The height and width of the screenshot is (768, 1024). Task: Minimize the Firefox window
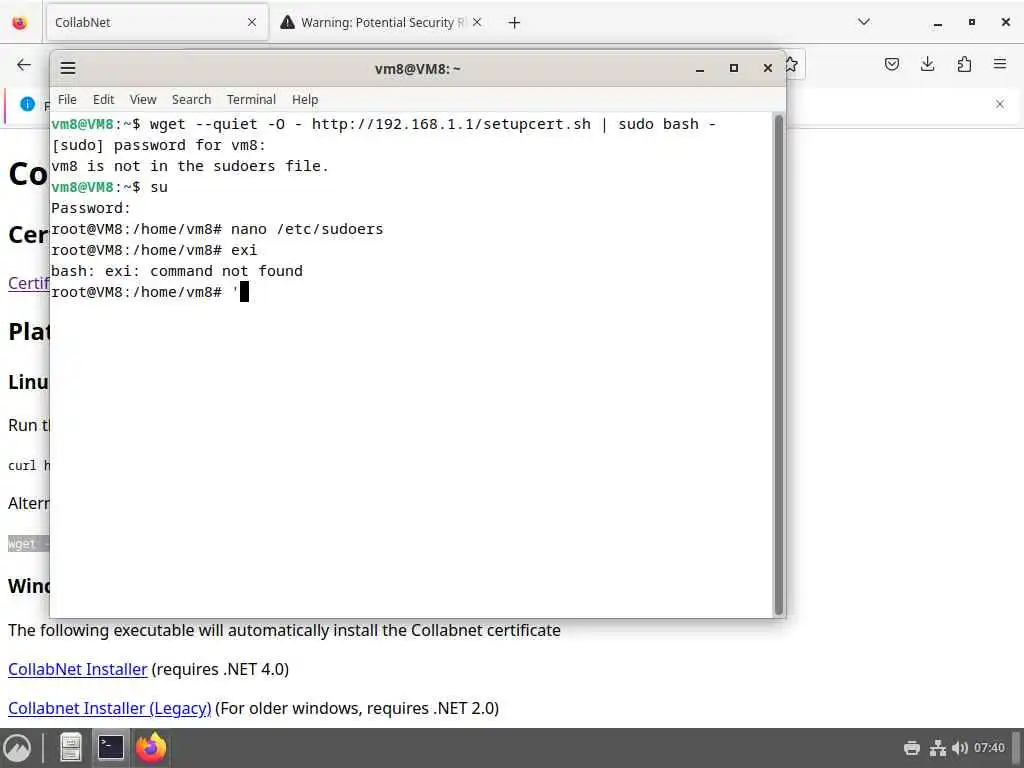coord(938,23)
